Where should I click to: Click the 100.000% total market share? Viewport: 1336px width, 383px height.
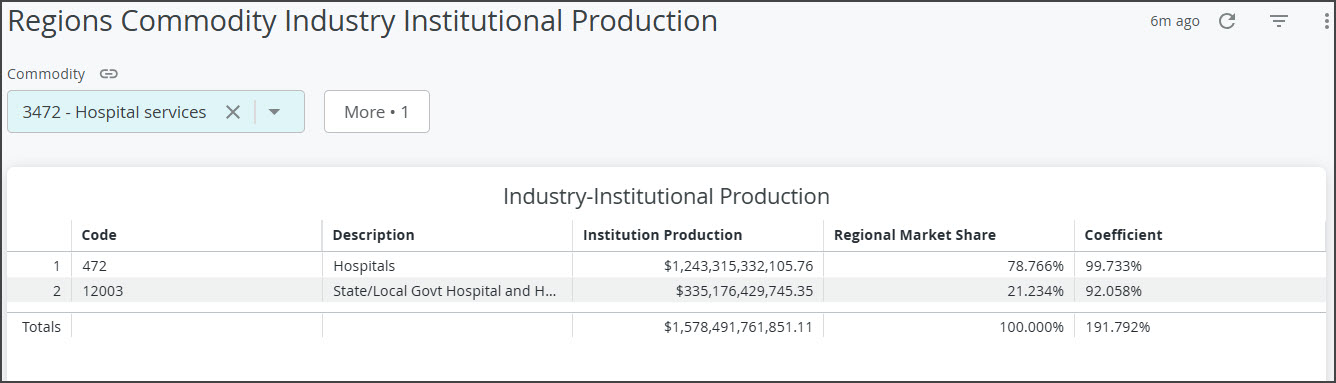click(1032, 327)
